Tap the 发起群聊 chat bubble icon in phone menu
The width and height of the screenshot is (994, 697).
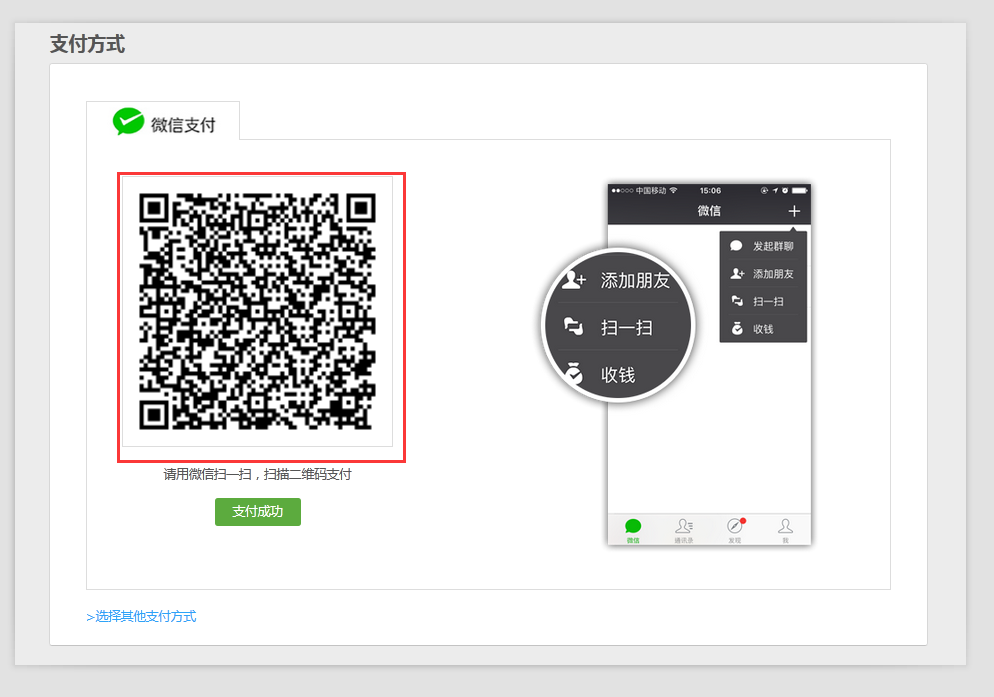click(736, 246)
